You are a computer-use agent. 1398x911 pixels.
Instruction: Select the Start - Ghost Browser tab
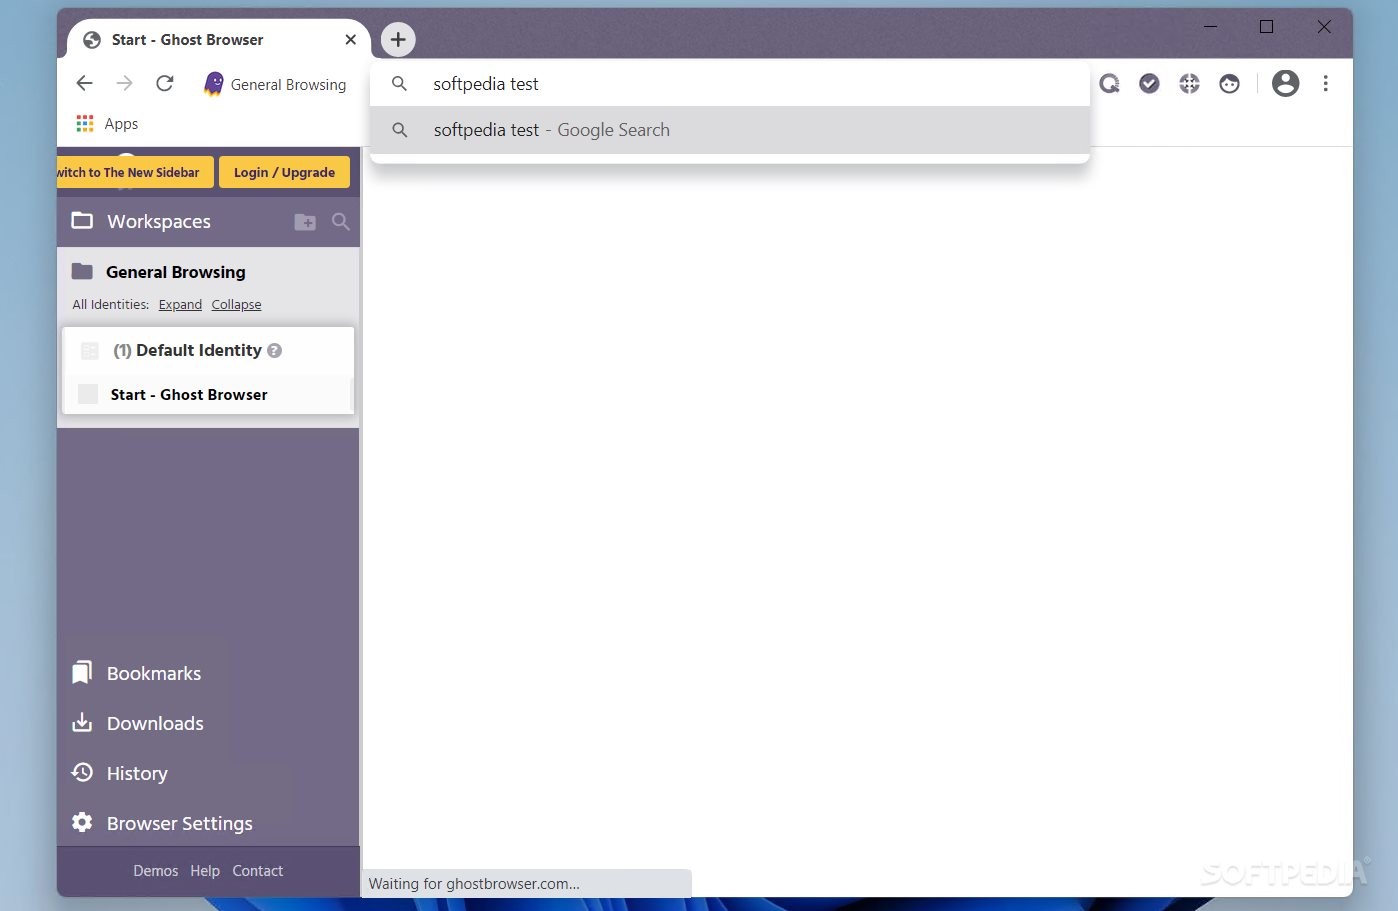(x=218, y=40)
